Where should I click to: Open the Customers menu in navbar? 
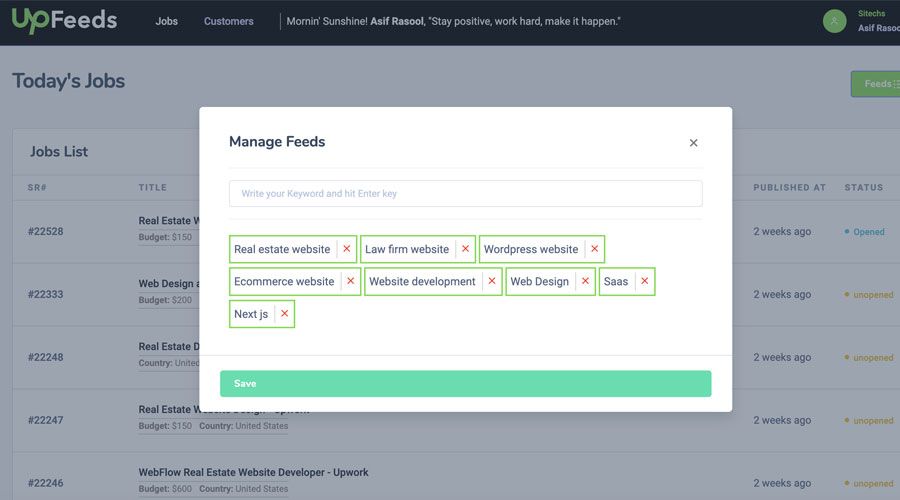(x=228, y=21)
